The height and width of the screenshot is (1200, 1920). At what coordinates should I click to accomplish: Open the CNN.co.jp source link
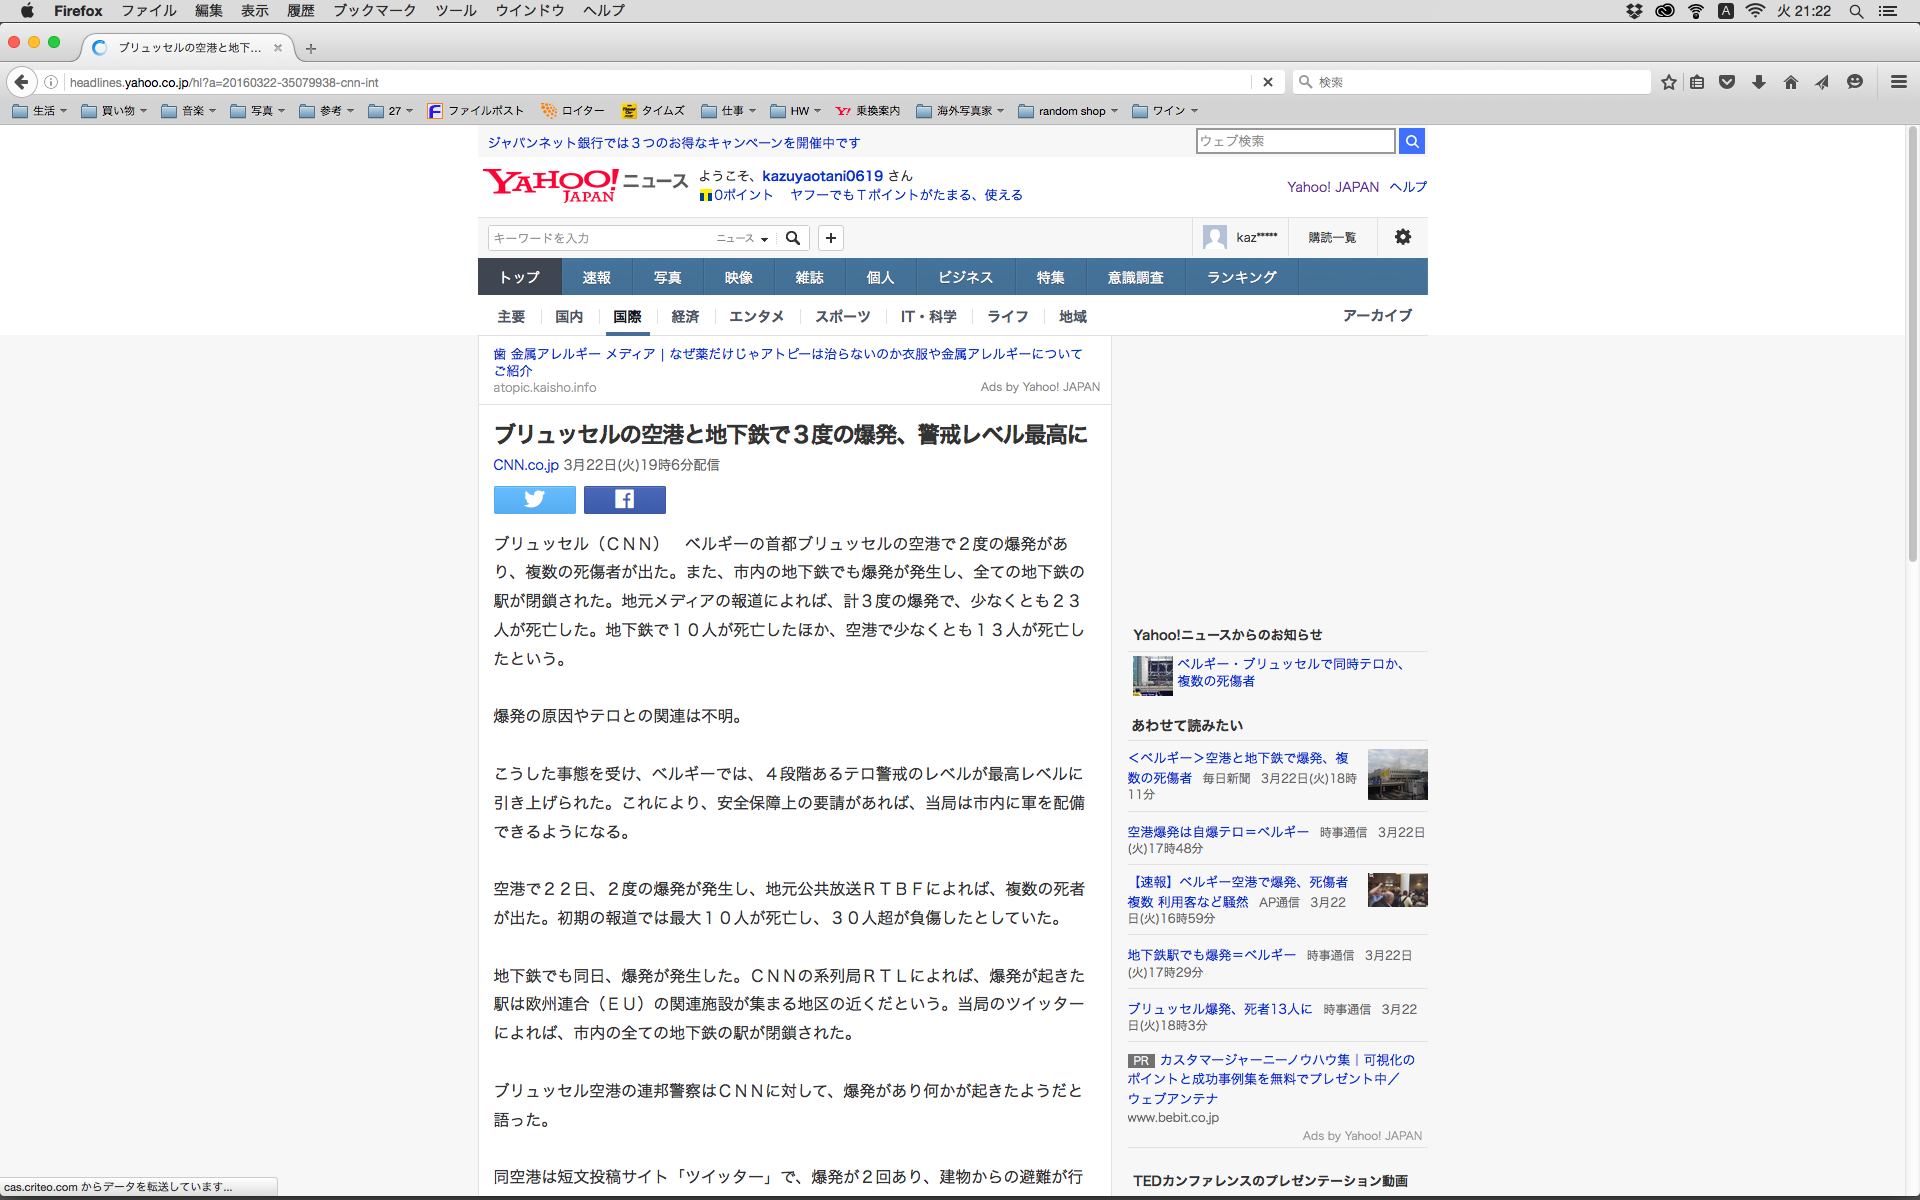point(525,465)
